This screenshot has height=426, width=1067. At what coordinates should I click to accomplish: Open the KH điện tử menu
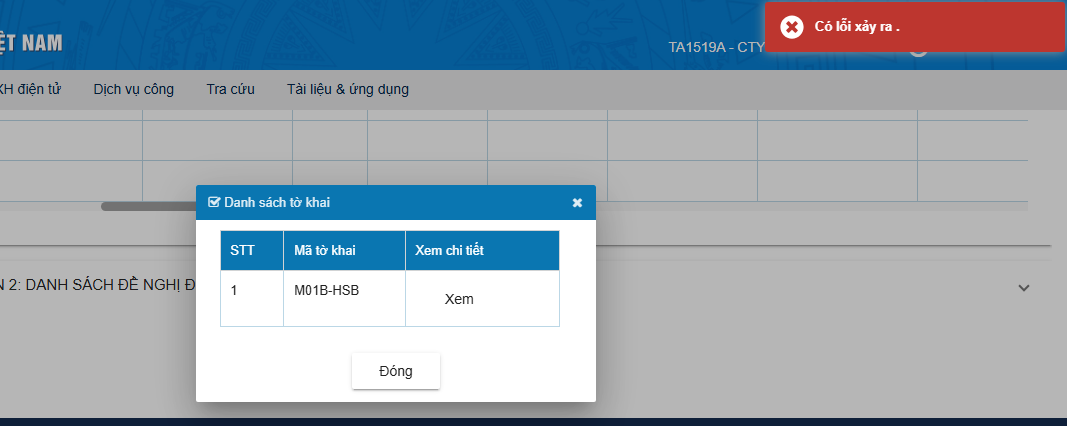click(30, 89)
